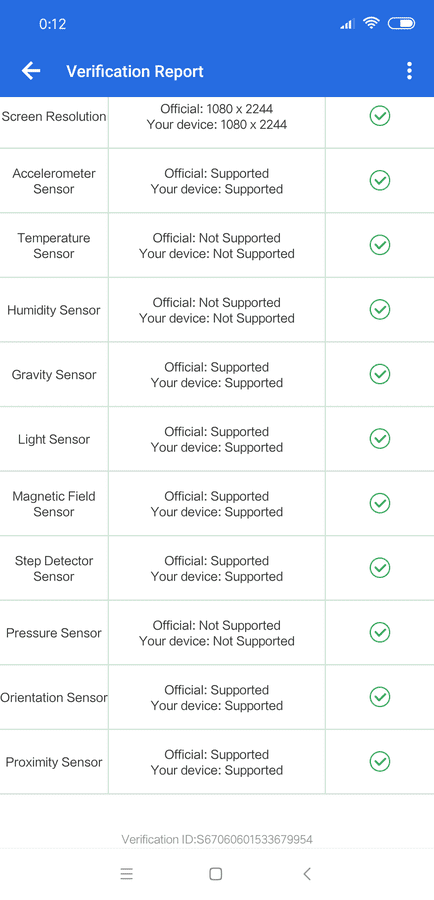Tap the Wi-Fi status bar icon

(371, 23)
